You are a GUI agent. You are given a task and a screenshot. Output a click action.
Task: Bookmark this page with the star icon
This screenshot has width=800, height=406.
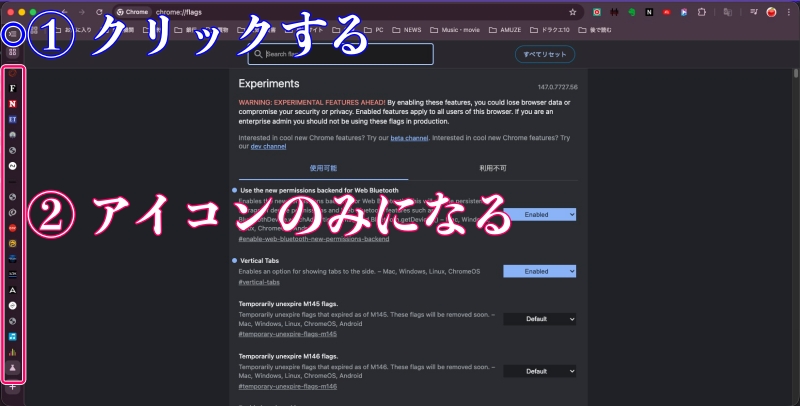(x=572, y=12)
